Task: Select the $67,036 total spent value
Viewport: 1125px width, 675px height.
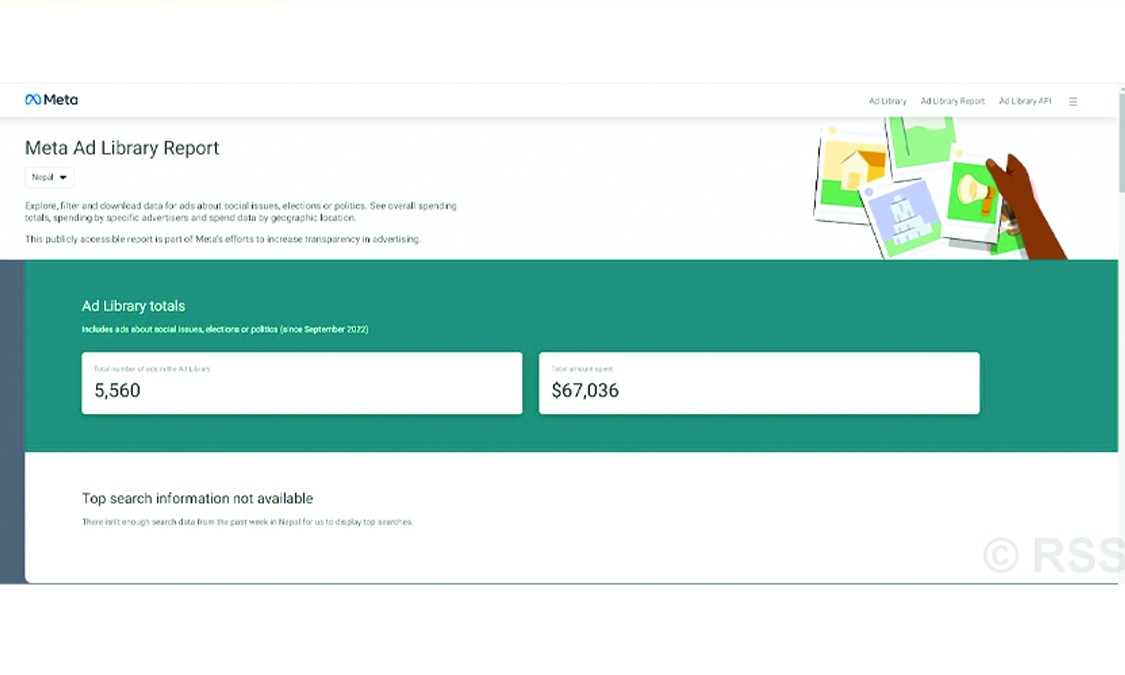Action: tap(585, 390)
